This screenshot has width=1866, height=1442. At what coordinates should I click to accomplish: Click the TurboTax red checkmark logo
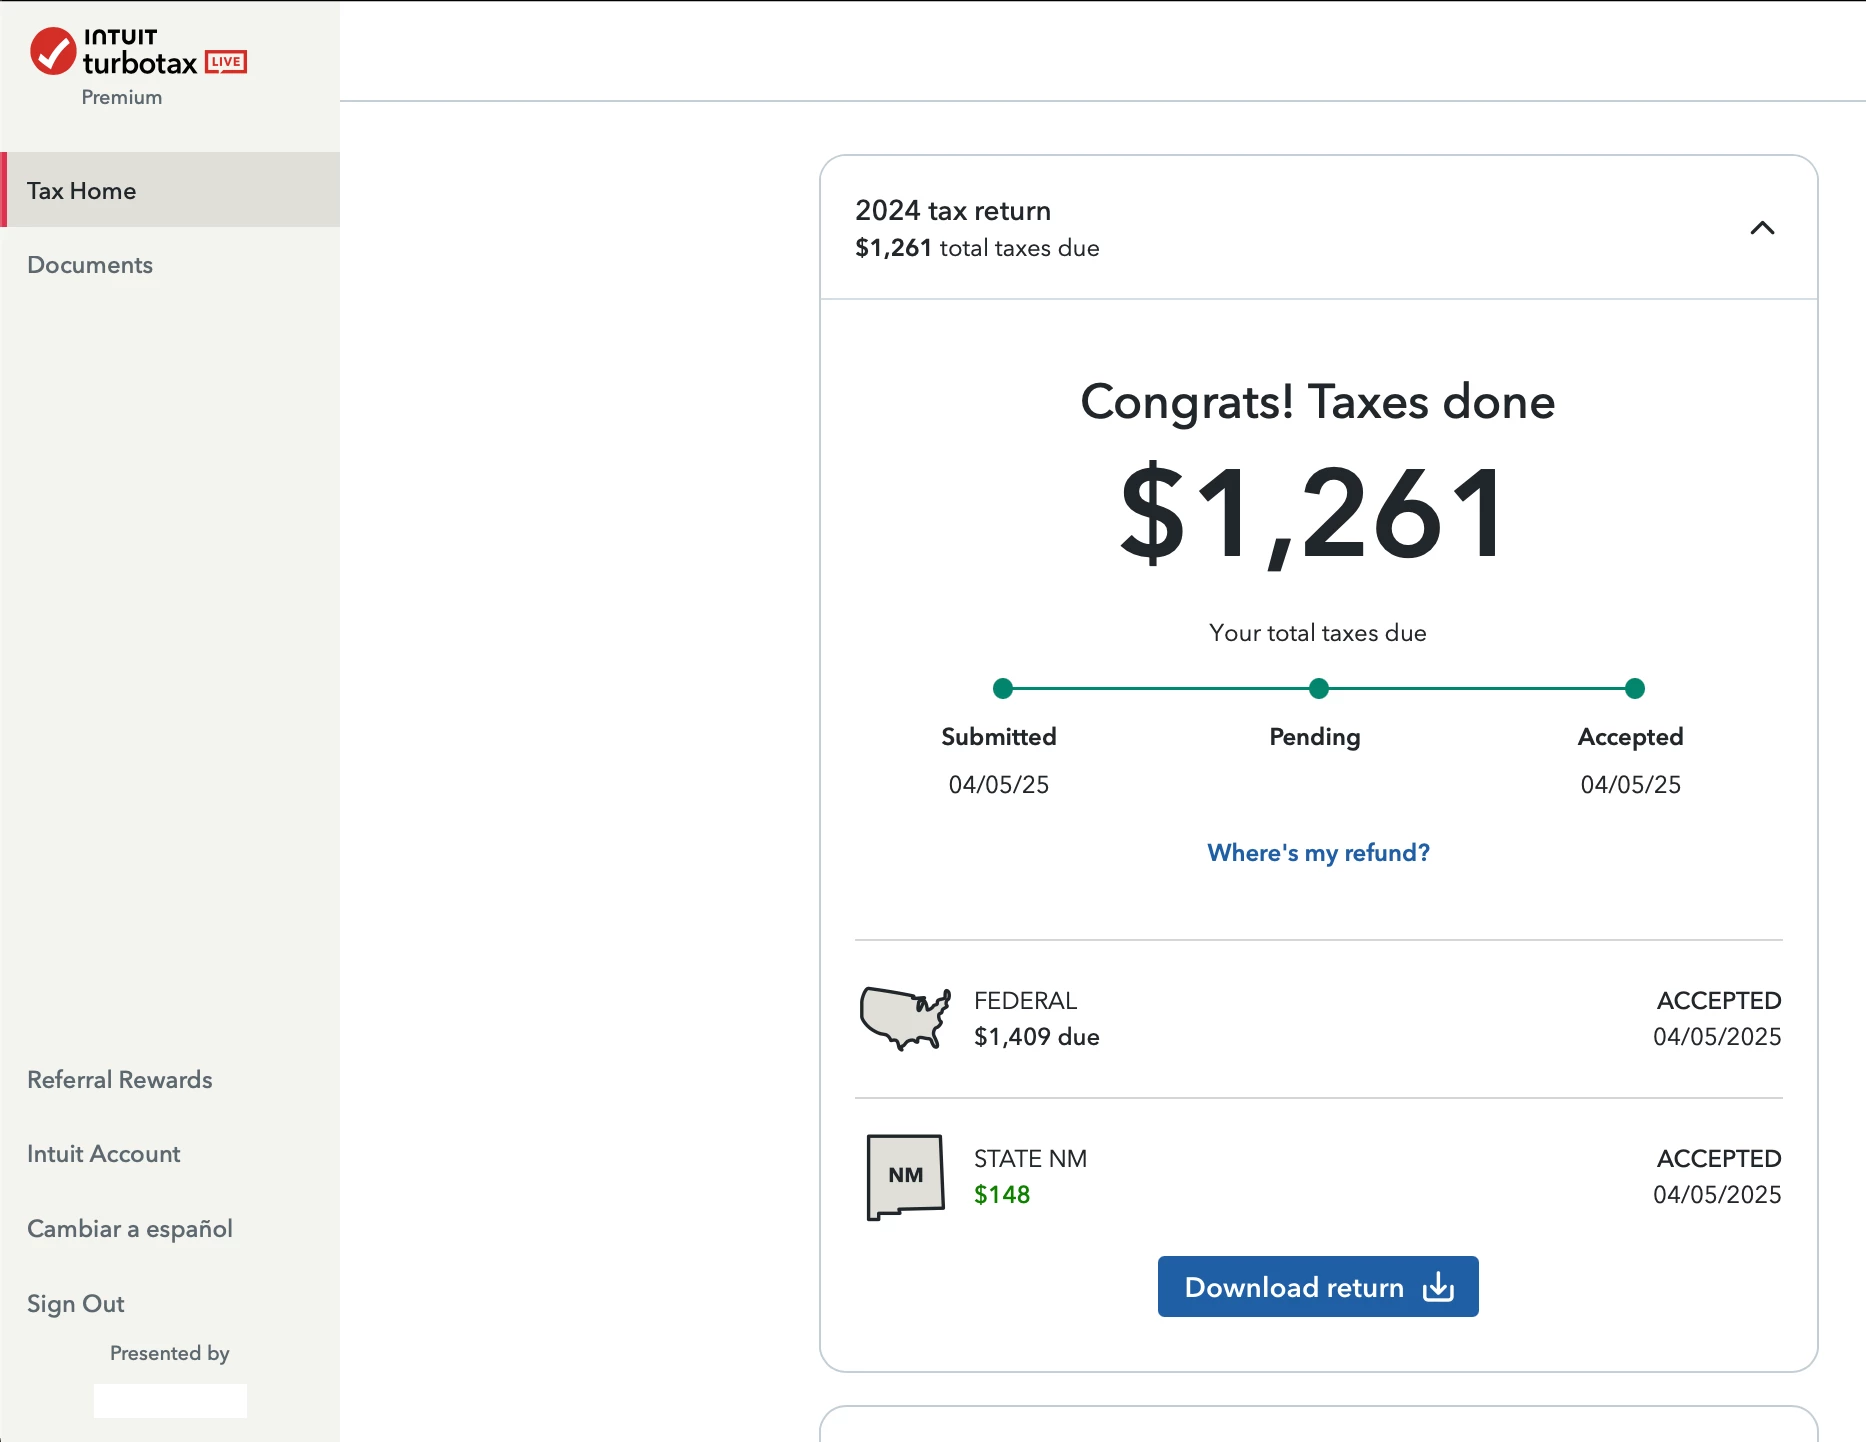coord(53,51)
